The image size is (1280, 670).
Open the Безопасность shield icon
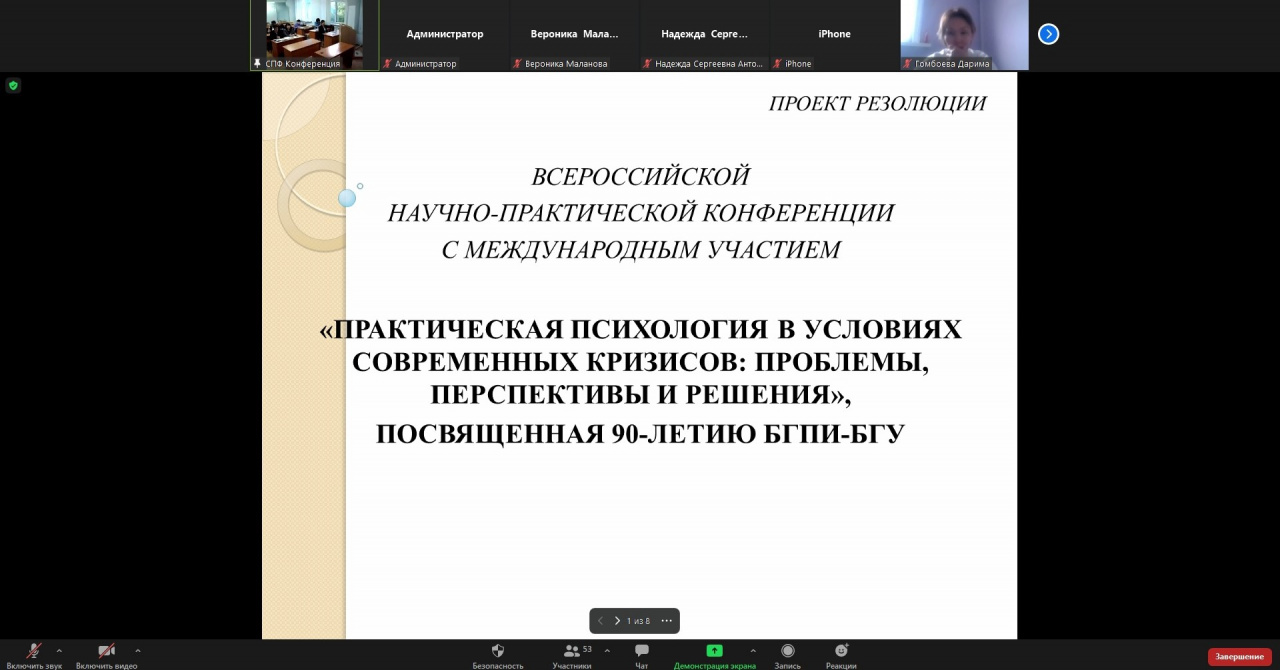click(498, 651)
